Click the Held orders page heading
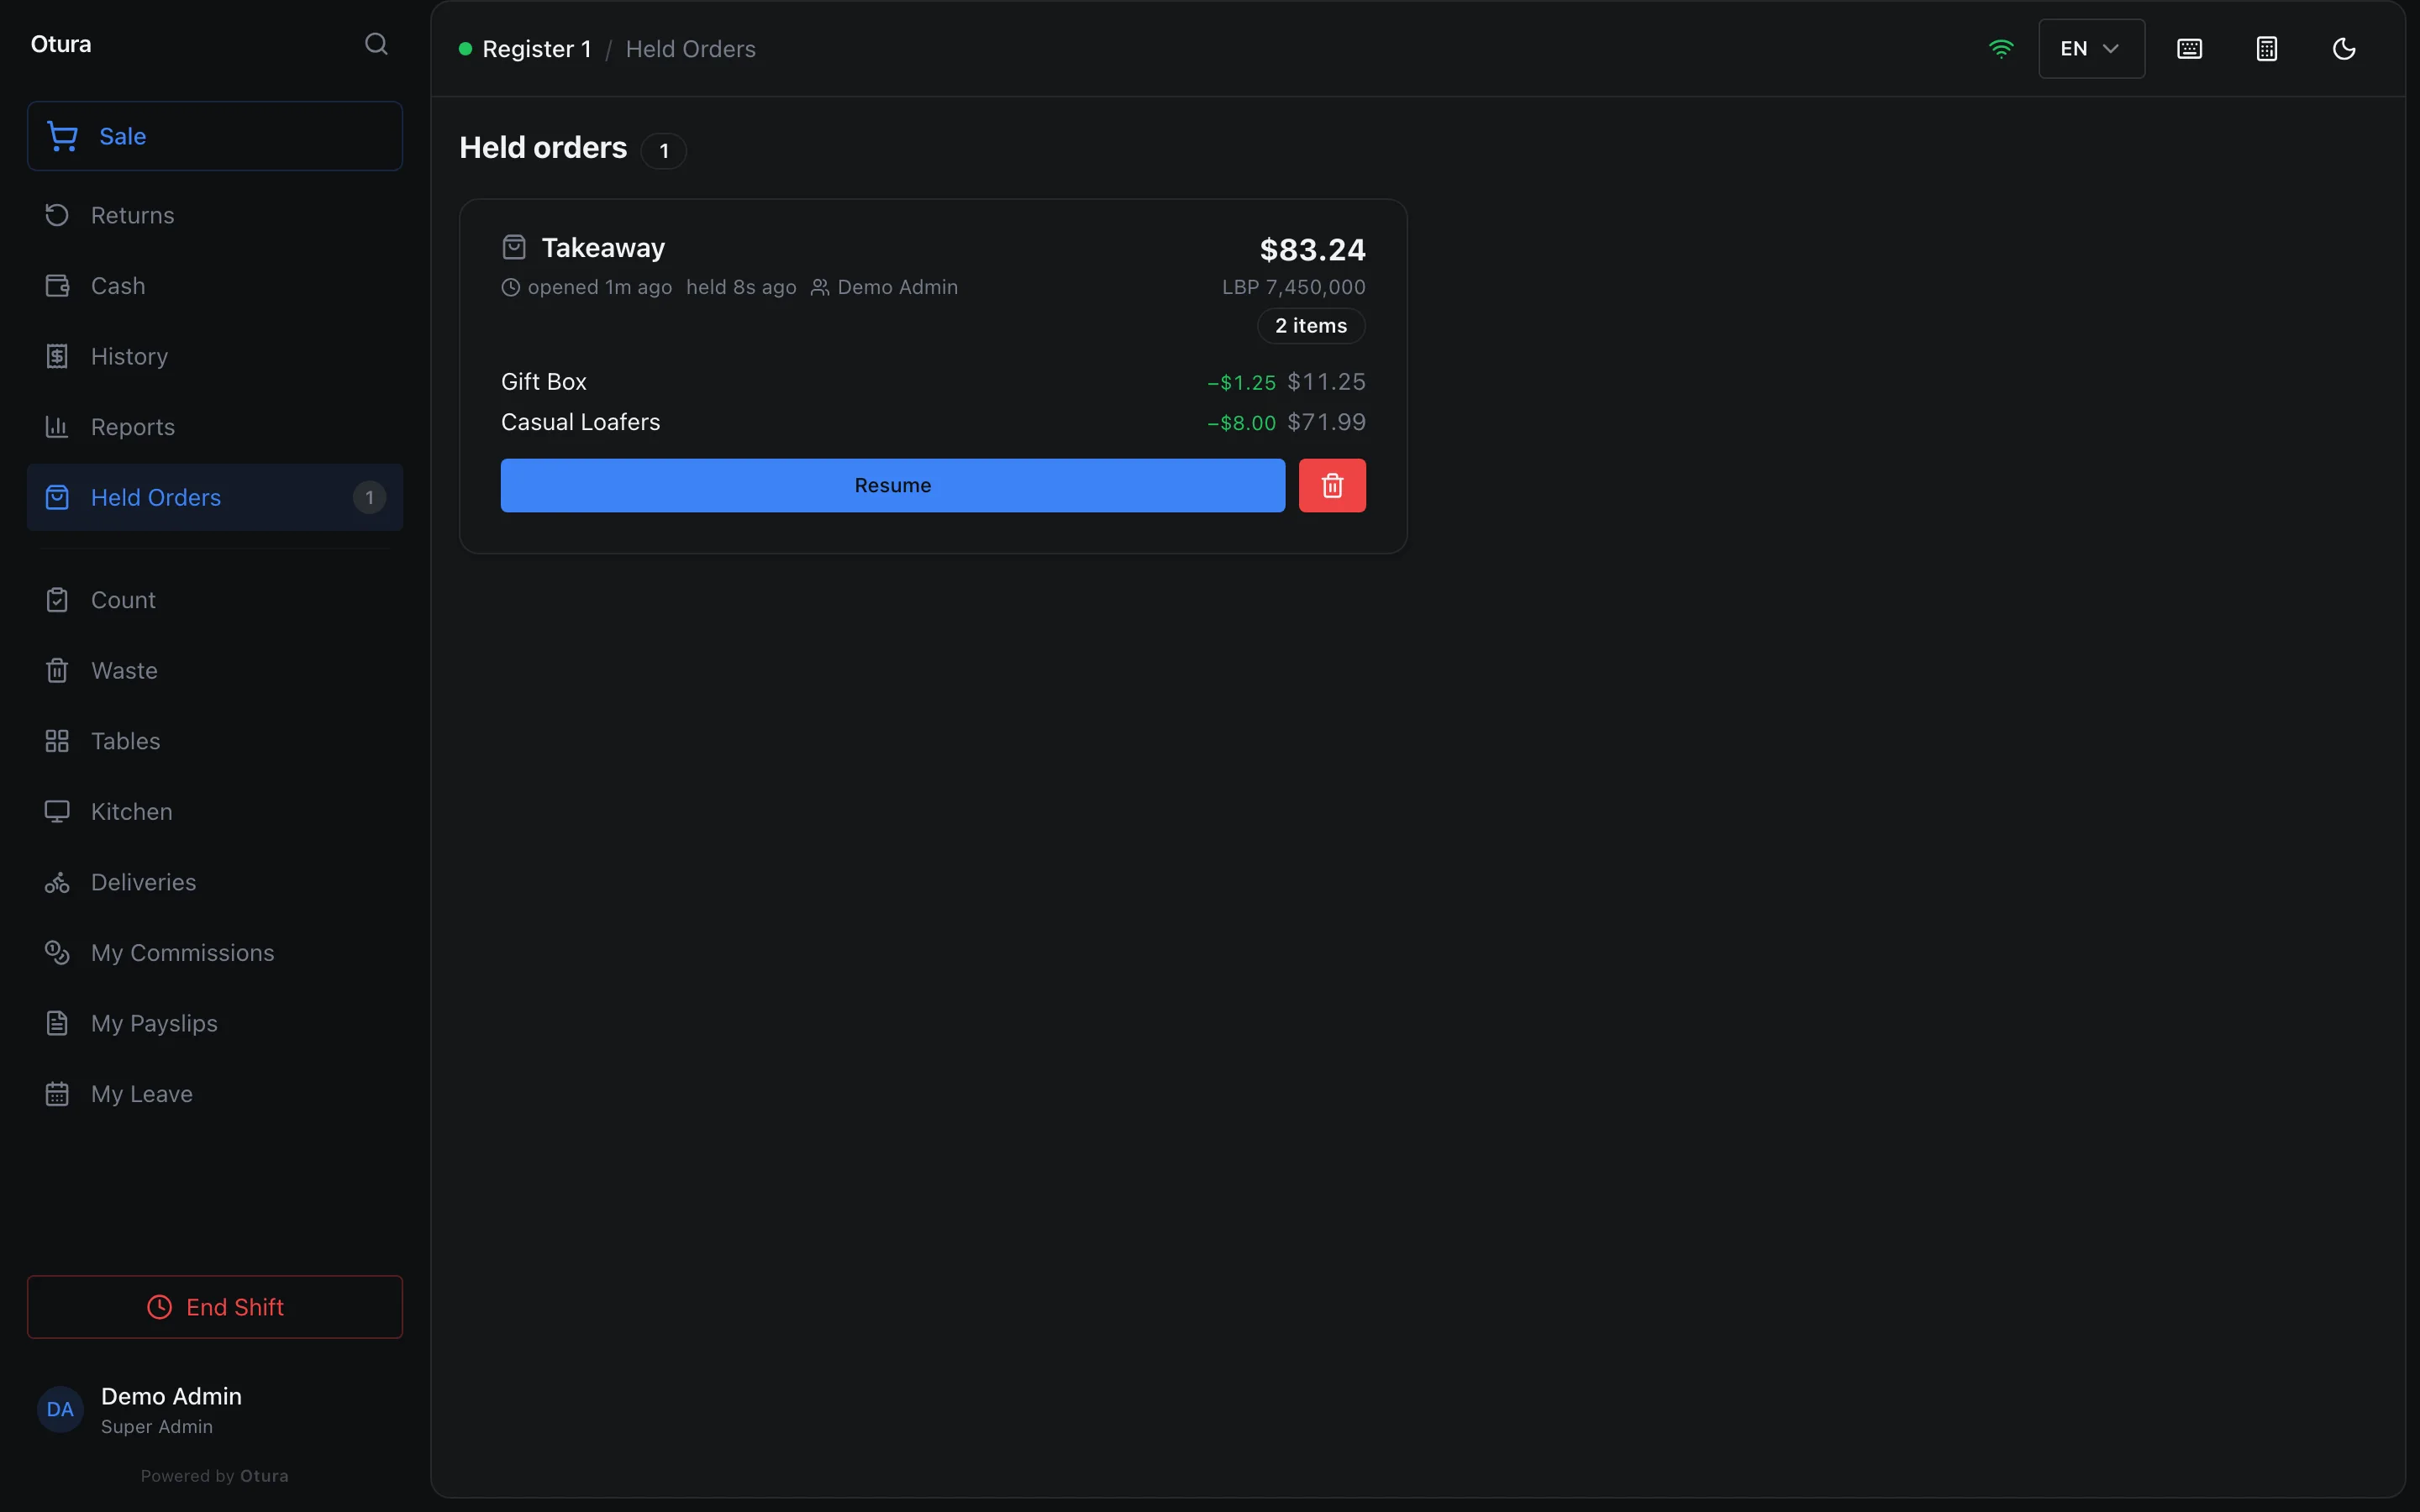 coord(543,148)
